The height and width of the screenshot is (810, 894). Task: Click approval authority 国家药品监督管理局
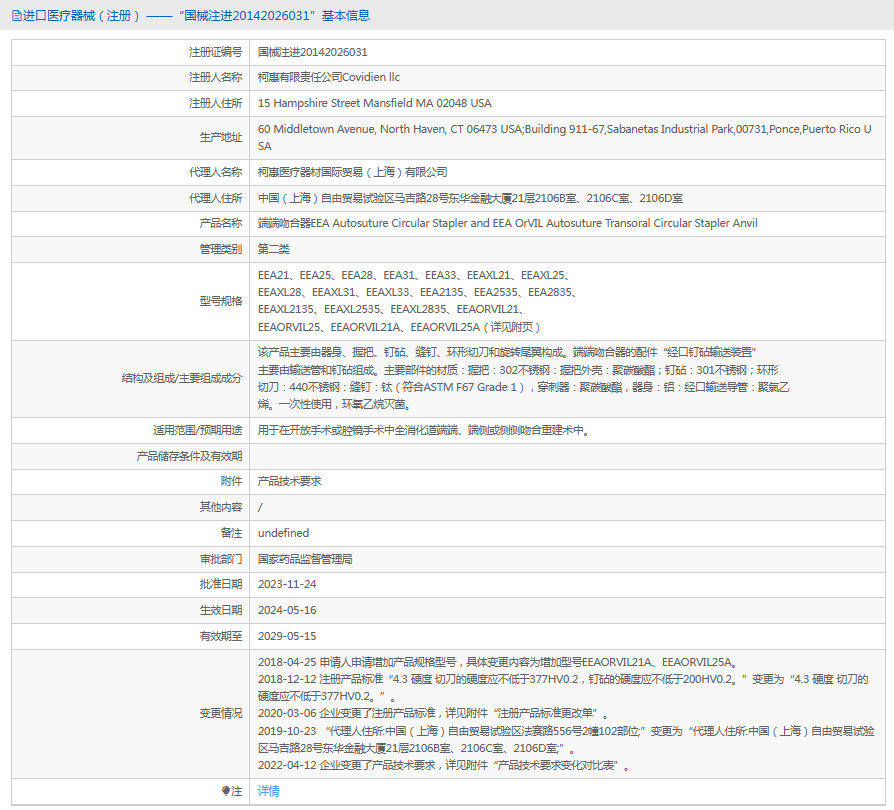click(x=305, y=559)
